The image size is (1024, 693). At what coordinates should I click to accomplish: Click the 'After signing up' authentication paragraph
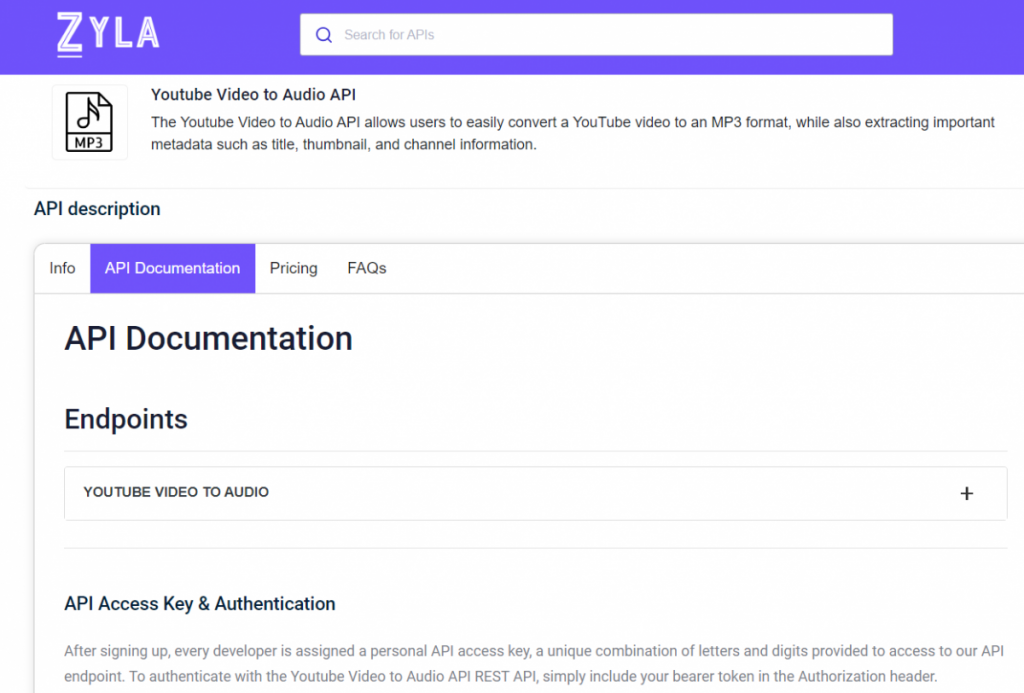pyautogui.click(x=534, y=664)
